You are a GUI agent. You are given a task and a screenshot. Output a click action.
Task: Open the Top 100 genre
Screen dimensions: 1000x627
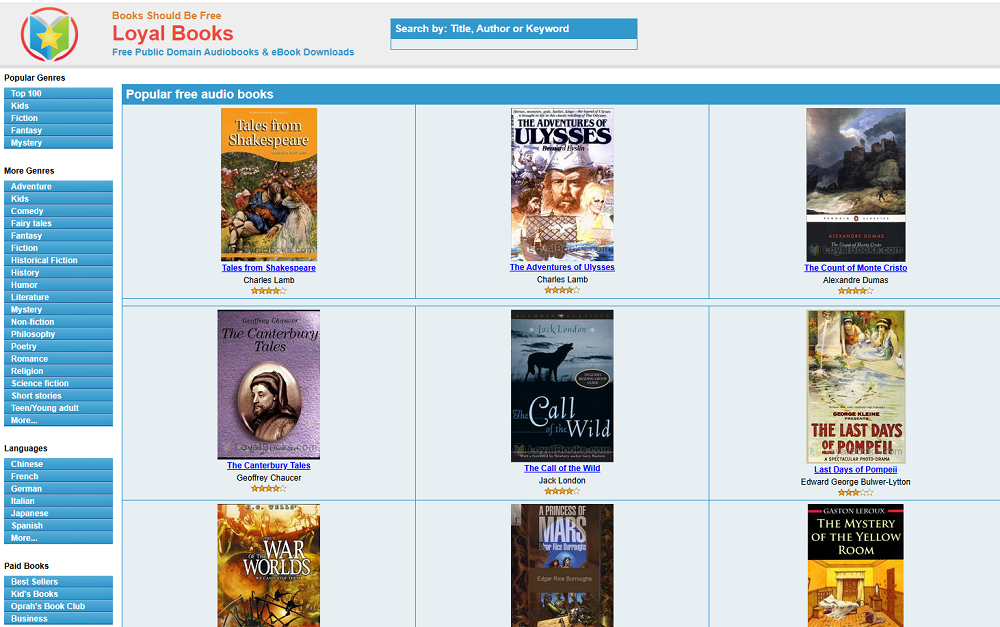pyautogui.click(x=58, y=93)
